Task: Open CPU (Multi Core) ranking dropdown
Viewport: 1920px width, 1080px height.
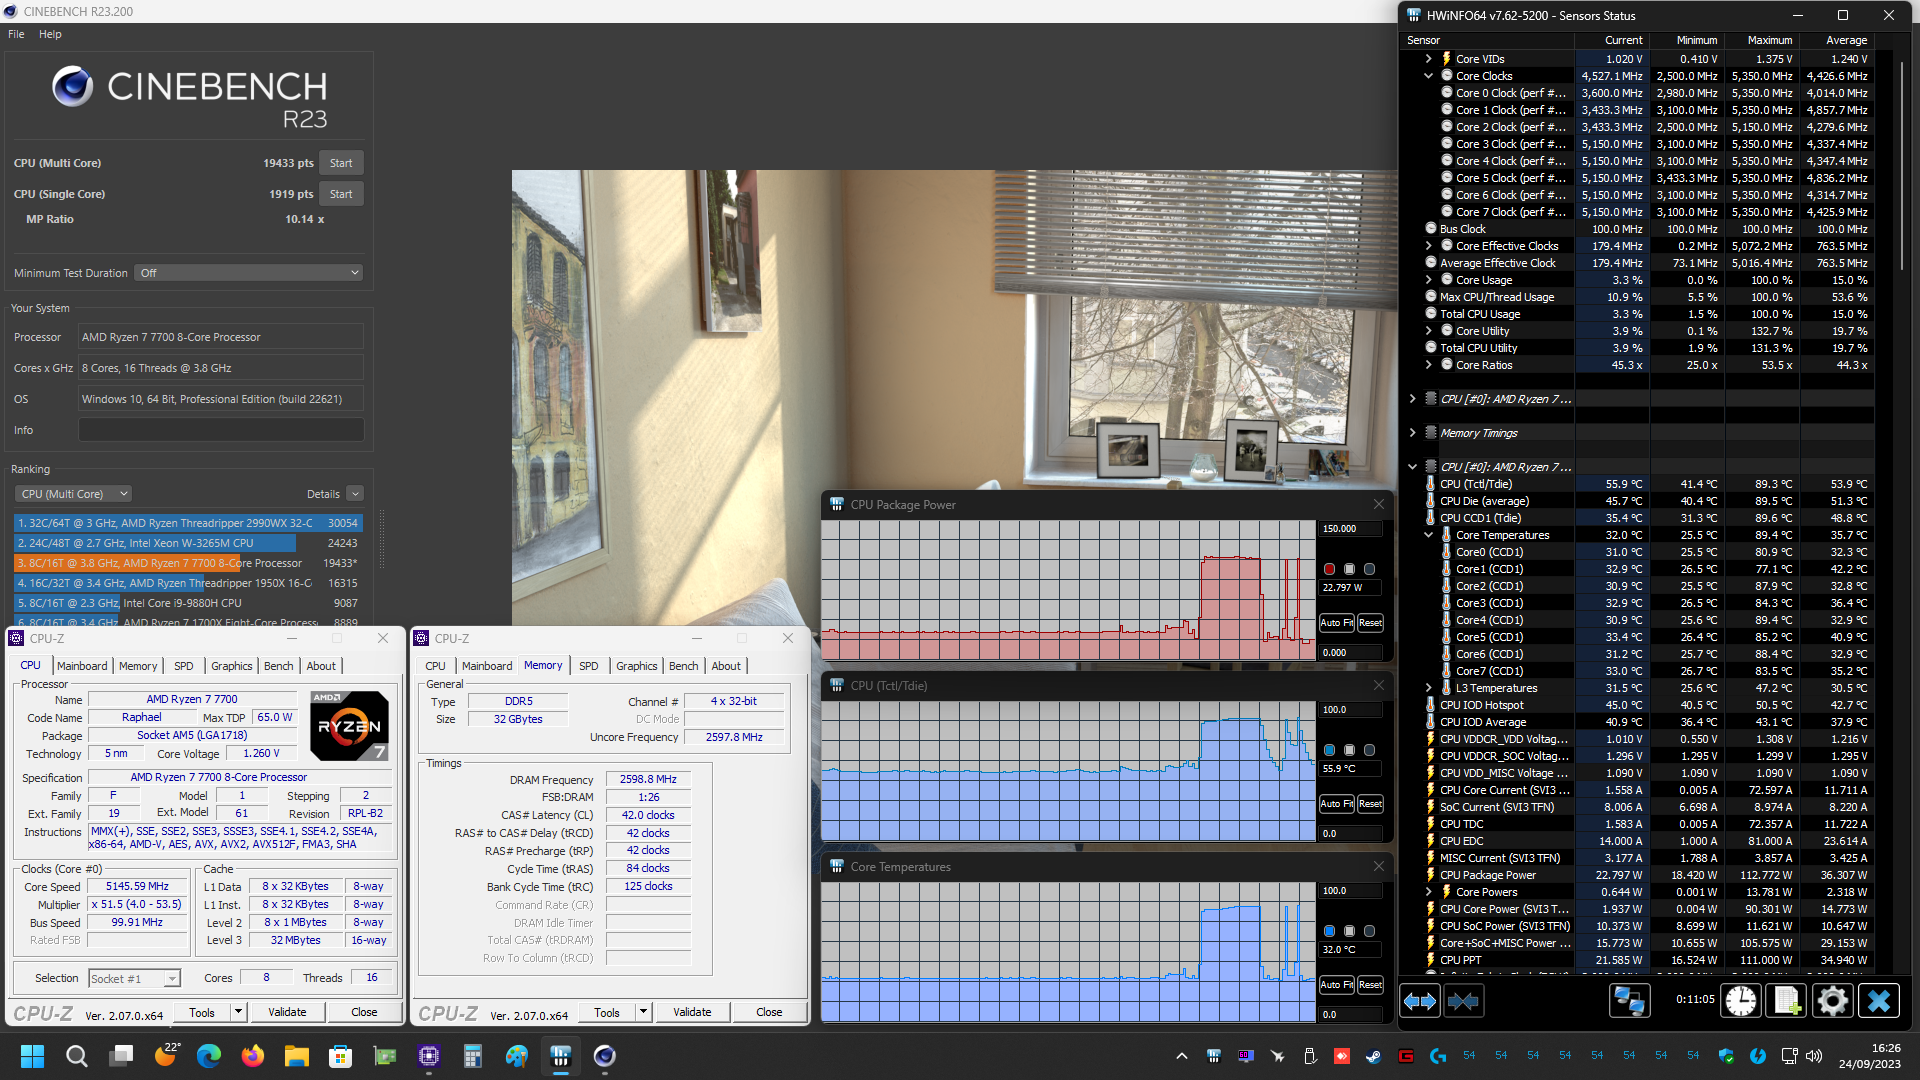Action: (73, 494)
